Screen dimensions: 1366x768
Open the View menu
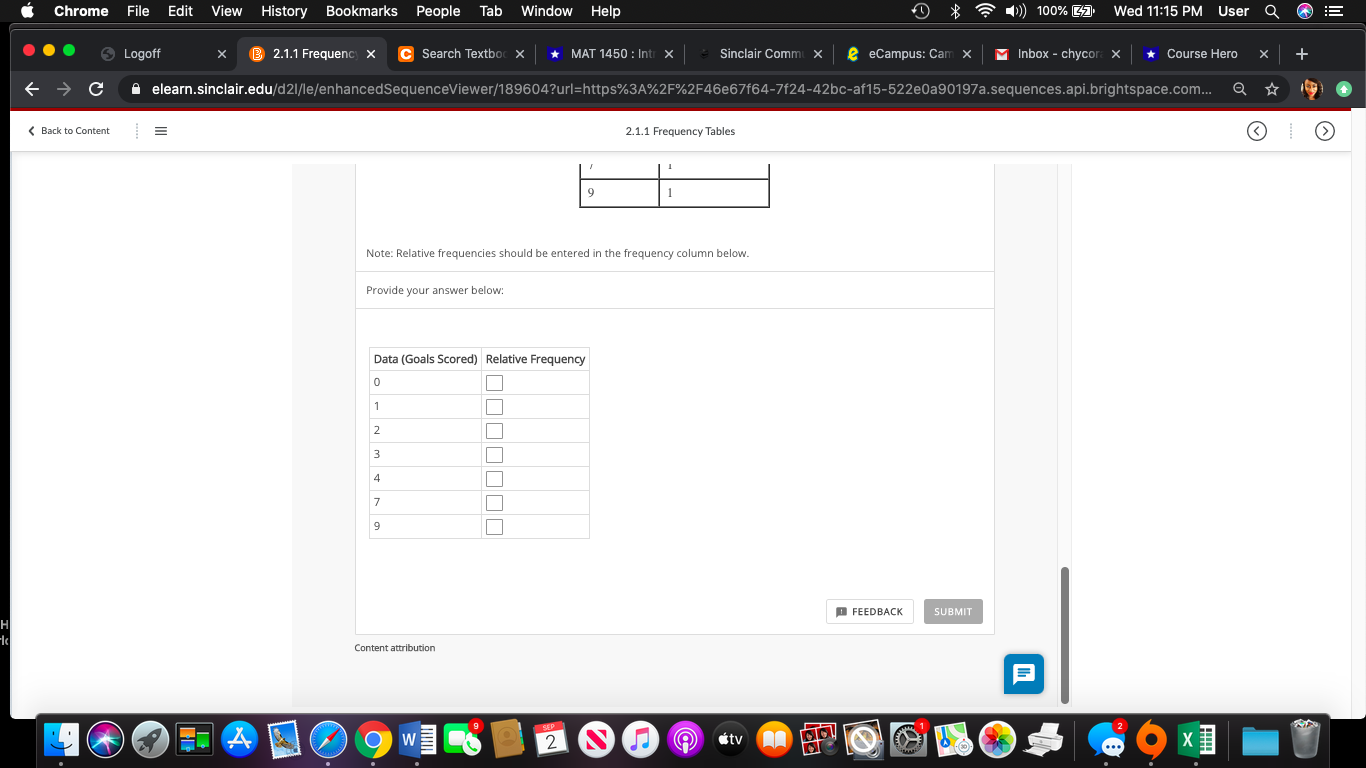click(x=227, y=11)
